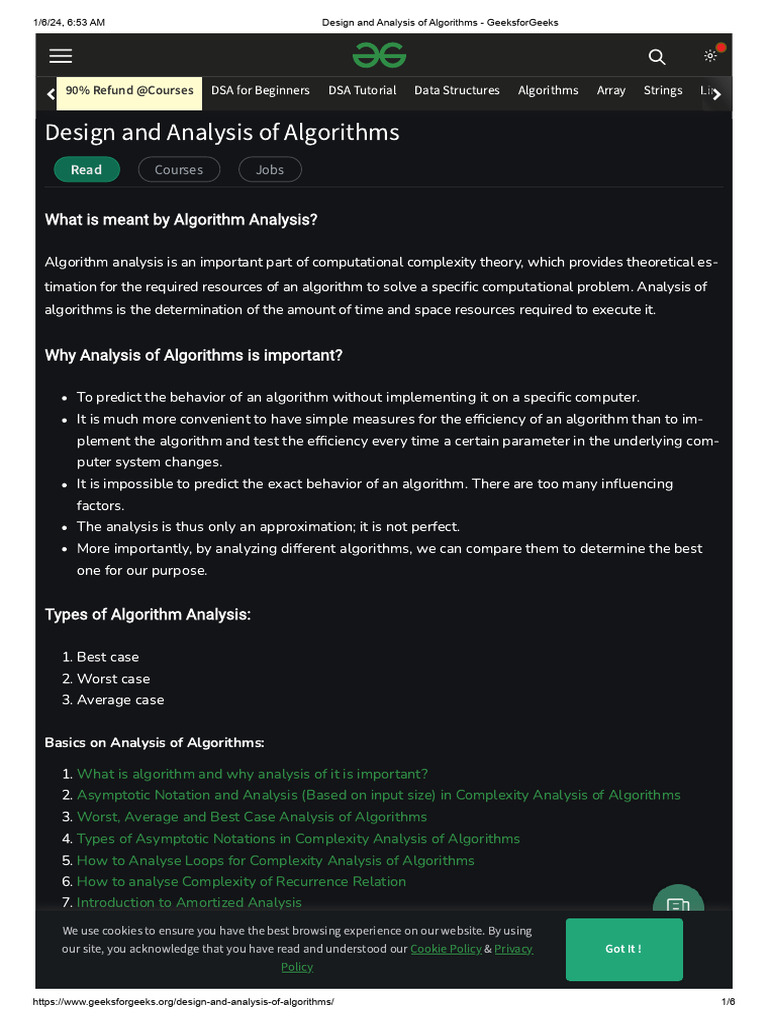
Task: Go to the Algorithms nav item
Action: pyautogui.click(x=548, y=90)
